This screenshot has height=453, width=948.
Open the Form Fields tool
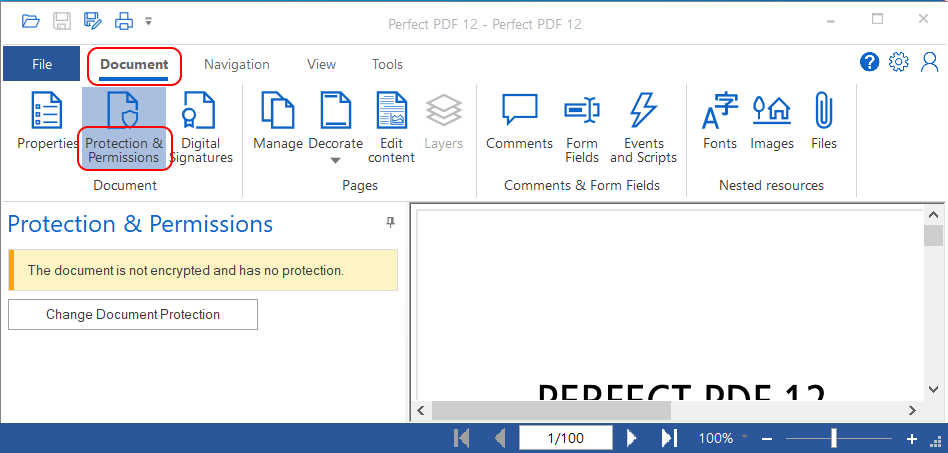tap(582, 127)
